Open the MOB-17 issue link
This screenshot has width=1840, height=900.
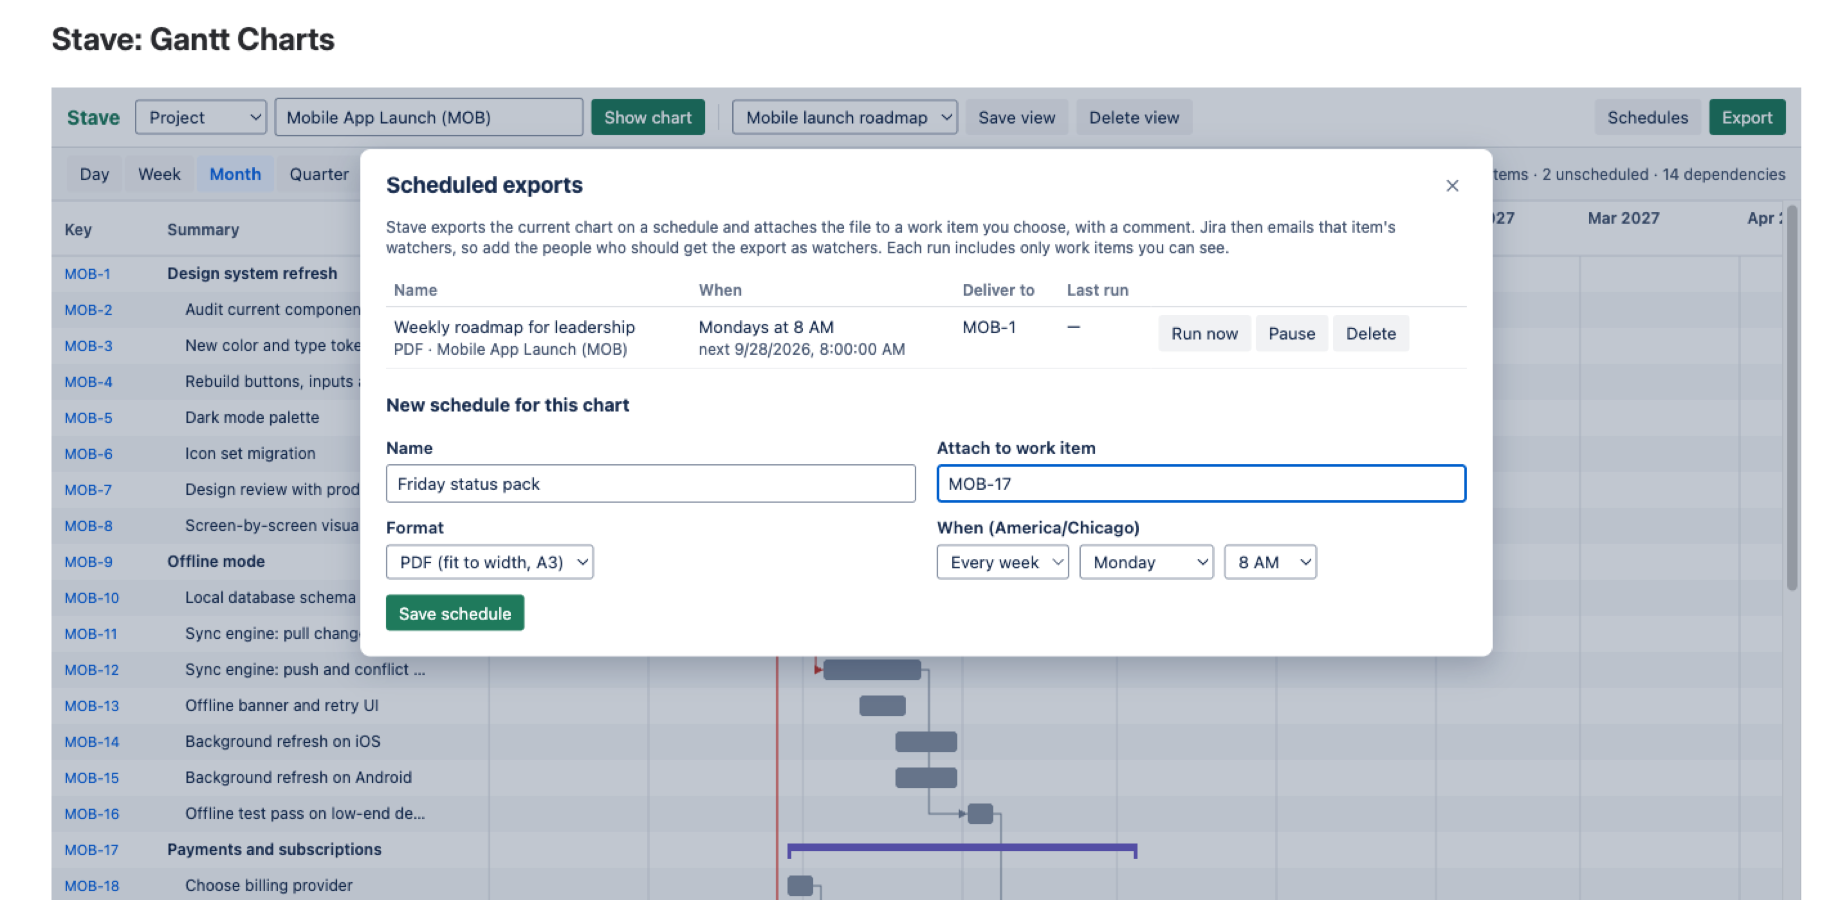click(x=92, y=850)
